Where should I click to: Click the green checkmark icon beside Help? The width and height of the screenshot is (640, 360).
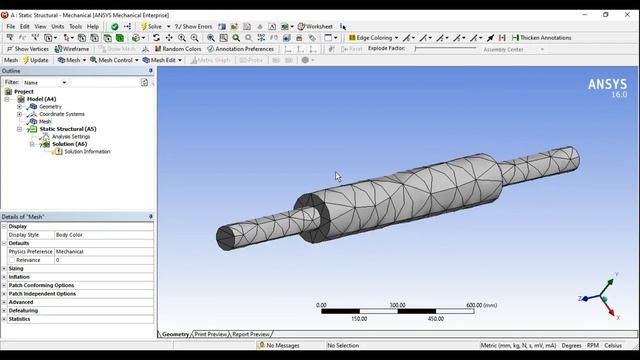point(115,27)
